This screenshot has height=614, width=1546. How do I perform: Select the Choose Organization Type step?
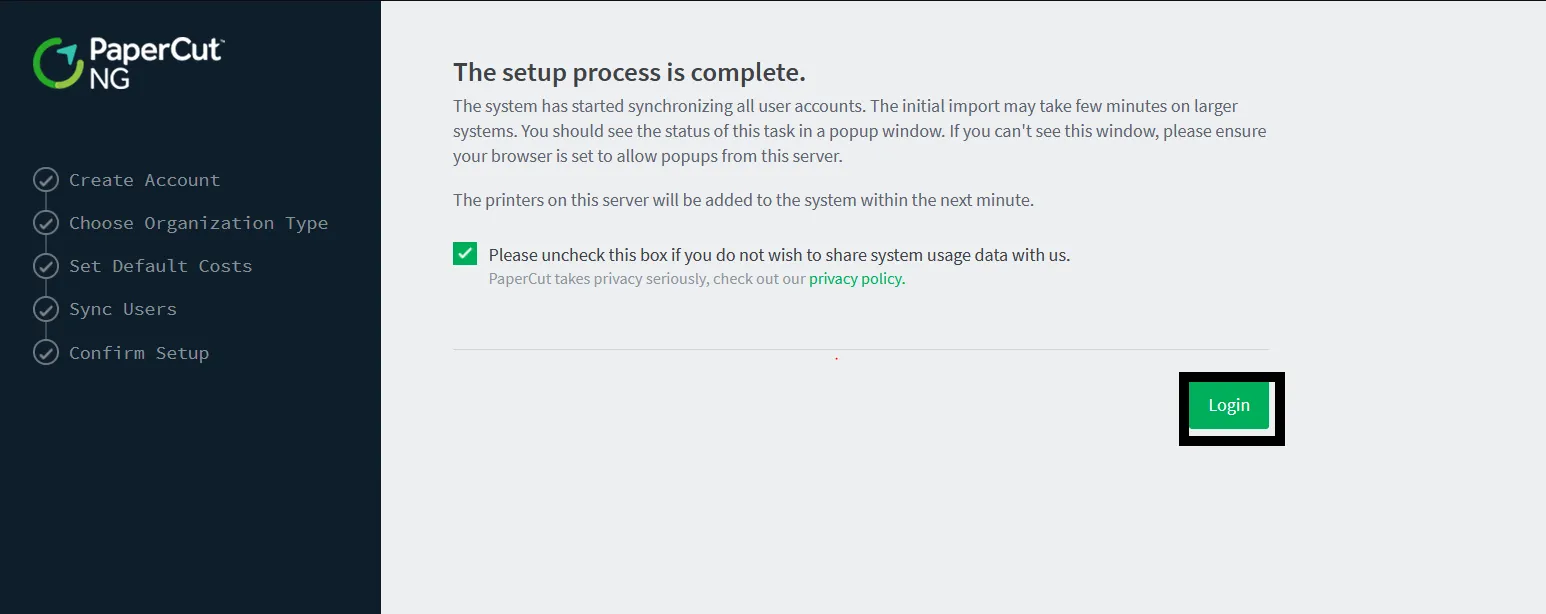point(198,222)
